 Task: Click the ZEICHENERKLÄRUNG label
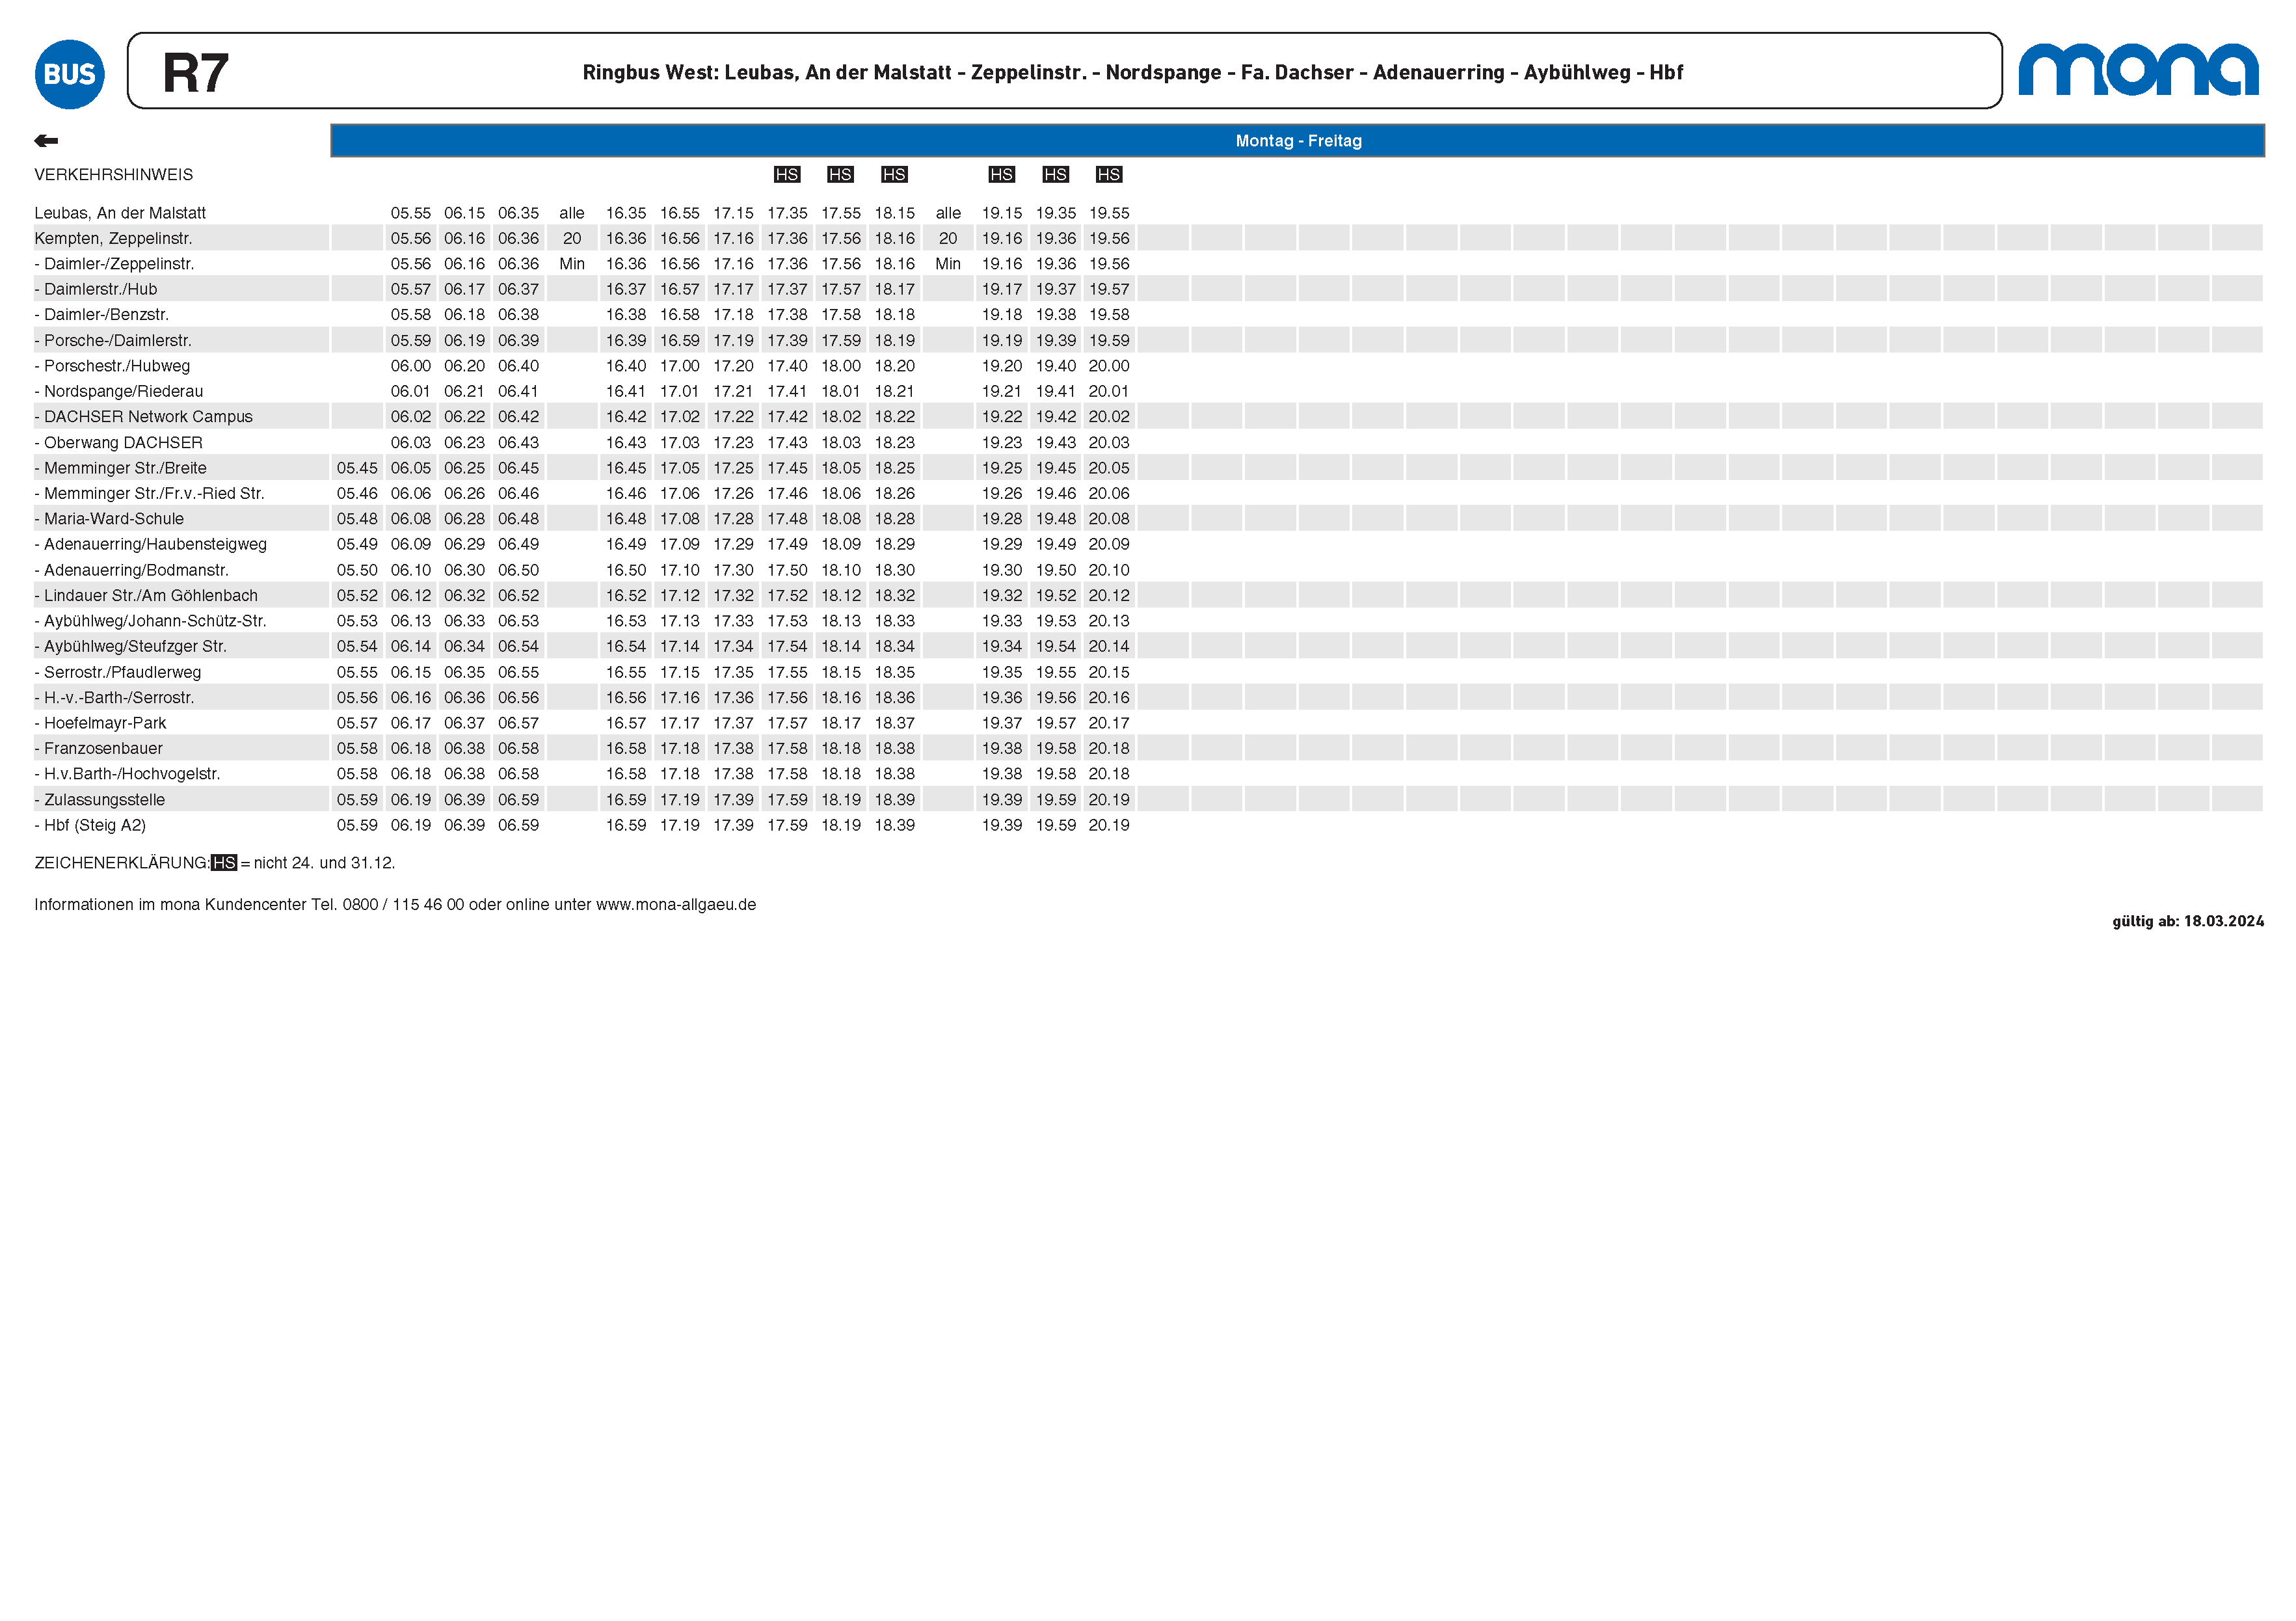pos(122,863)
